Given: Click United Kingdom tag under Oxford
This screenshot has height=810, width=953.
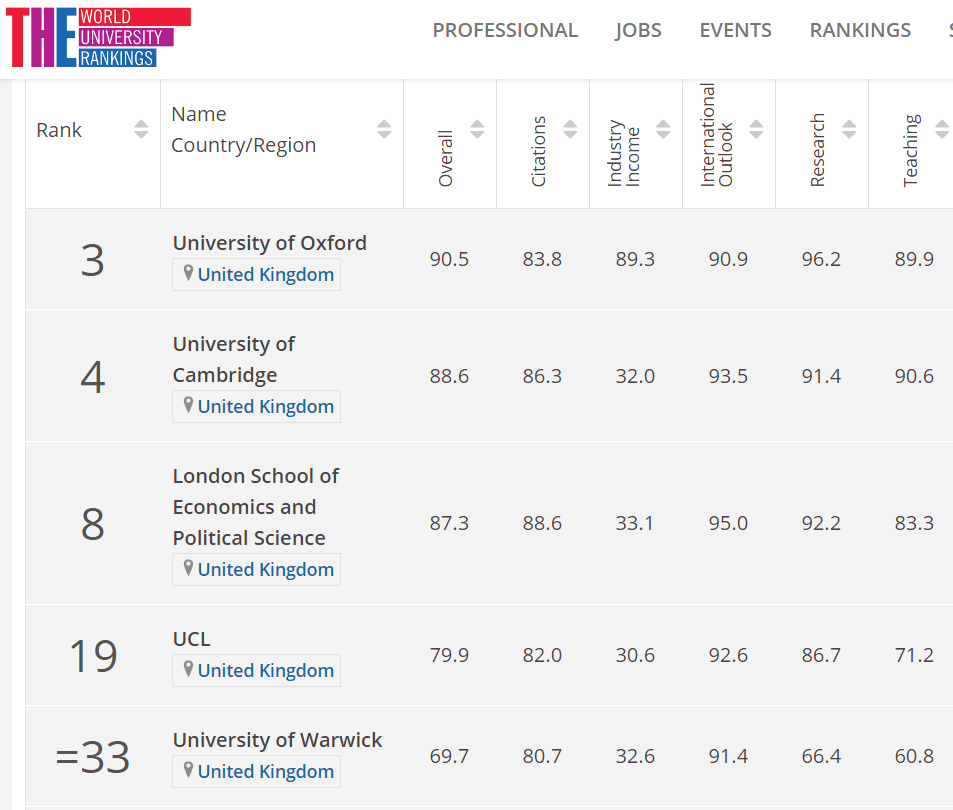Looking at the screenshot, I should [265, 274].
